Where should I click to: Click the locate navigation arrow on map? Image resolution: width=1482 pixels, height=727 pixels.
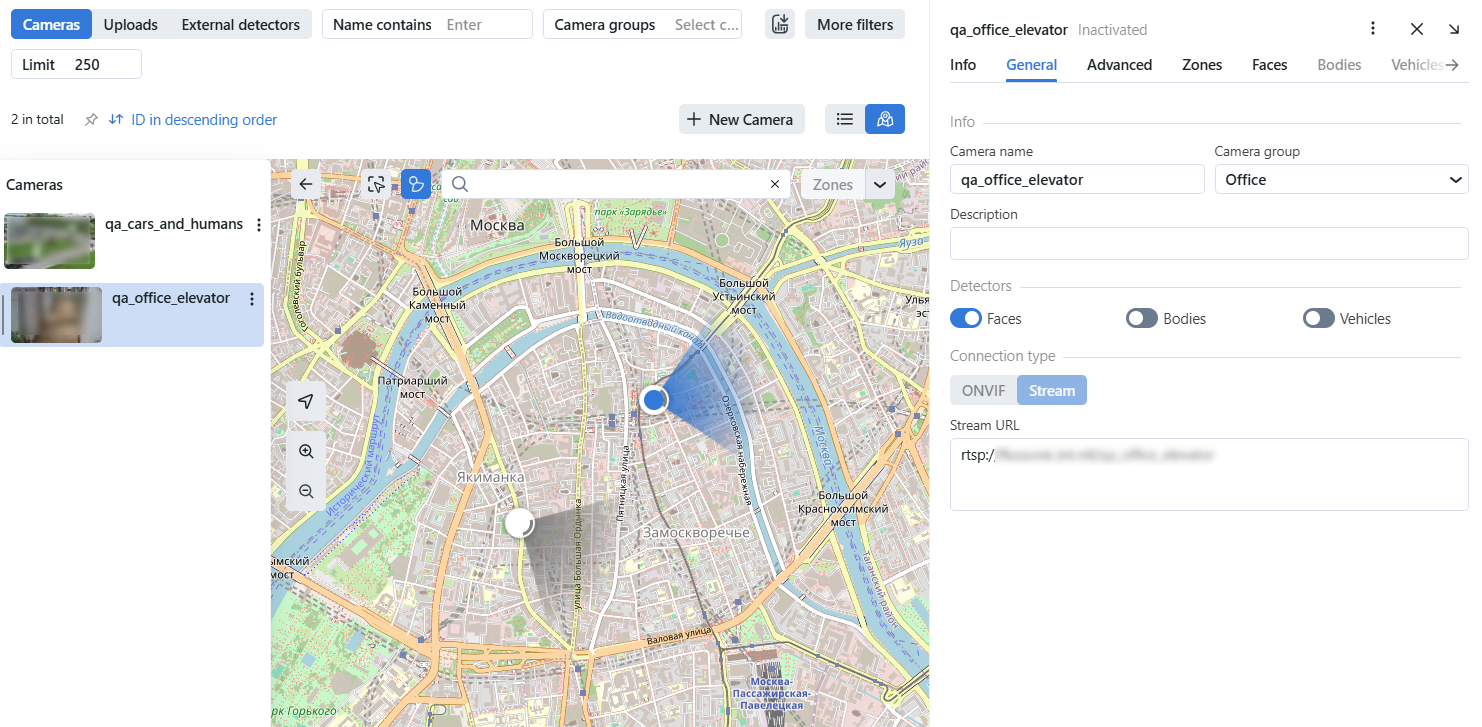pyautogui.click(x=306, y=401)
